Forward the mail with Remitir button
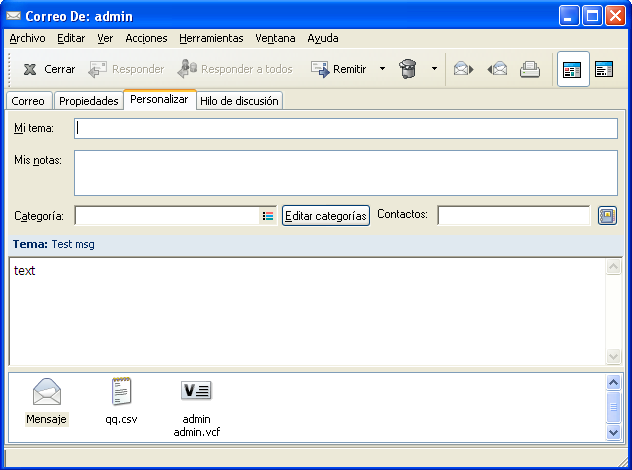Viewport: 632px width, 470px height. point(339,69)
